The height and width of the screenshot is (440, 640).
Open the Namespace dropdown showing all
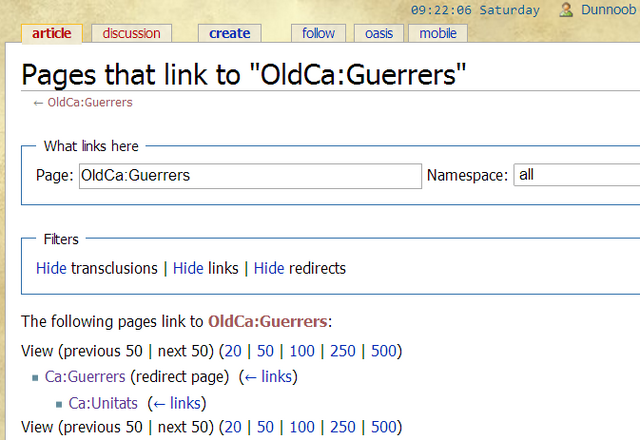click(576, 175)
